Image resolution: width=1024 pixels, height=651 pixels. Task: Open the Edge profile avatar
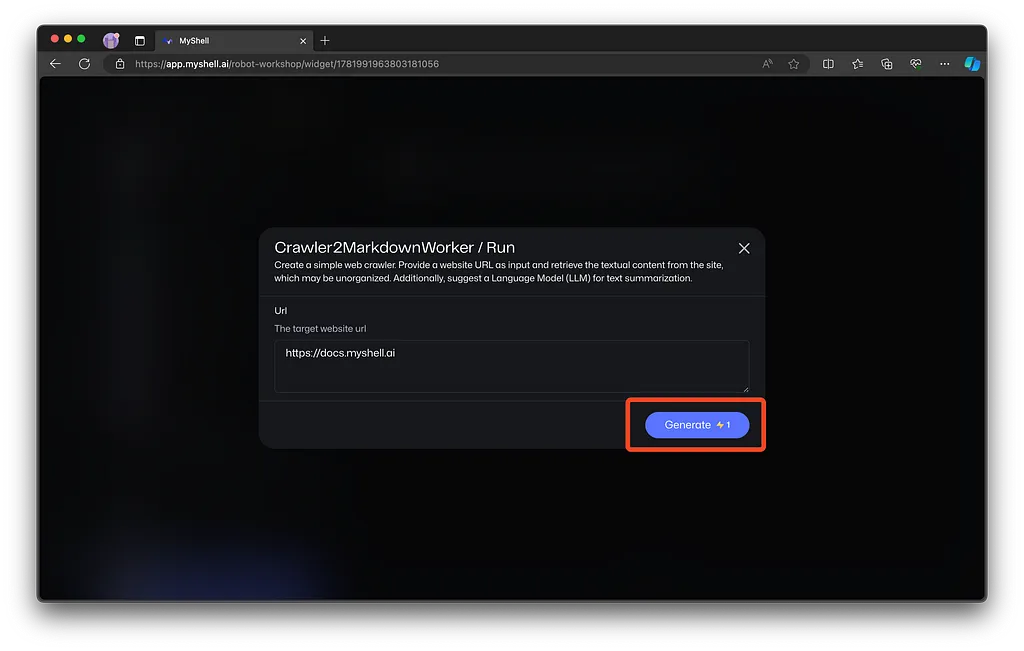pos(111,41)
